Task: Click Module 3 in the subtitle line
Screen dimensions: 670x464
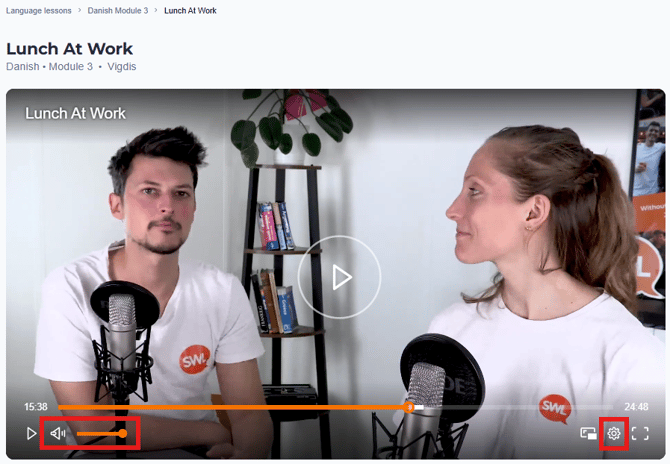Action: 70,67
